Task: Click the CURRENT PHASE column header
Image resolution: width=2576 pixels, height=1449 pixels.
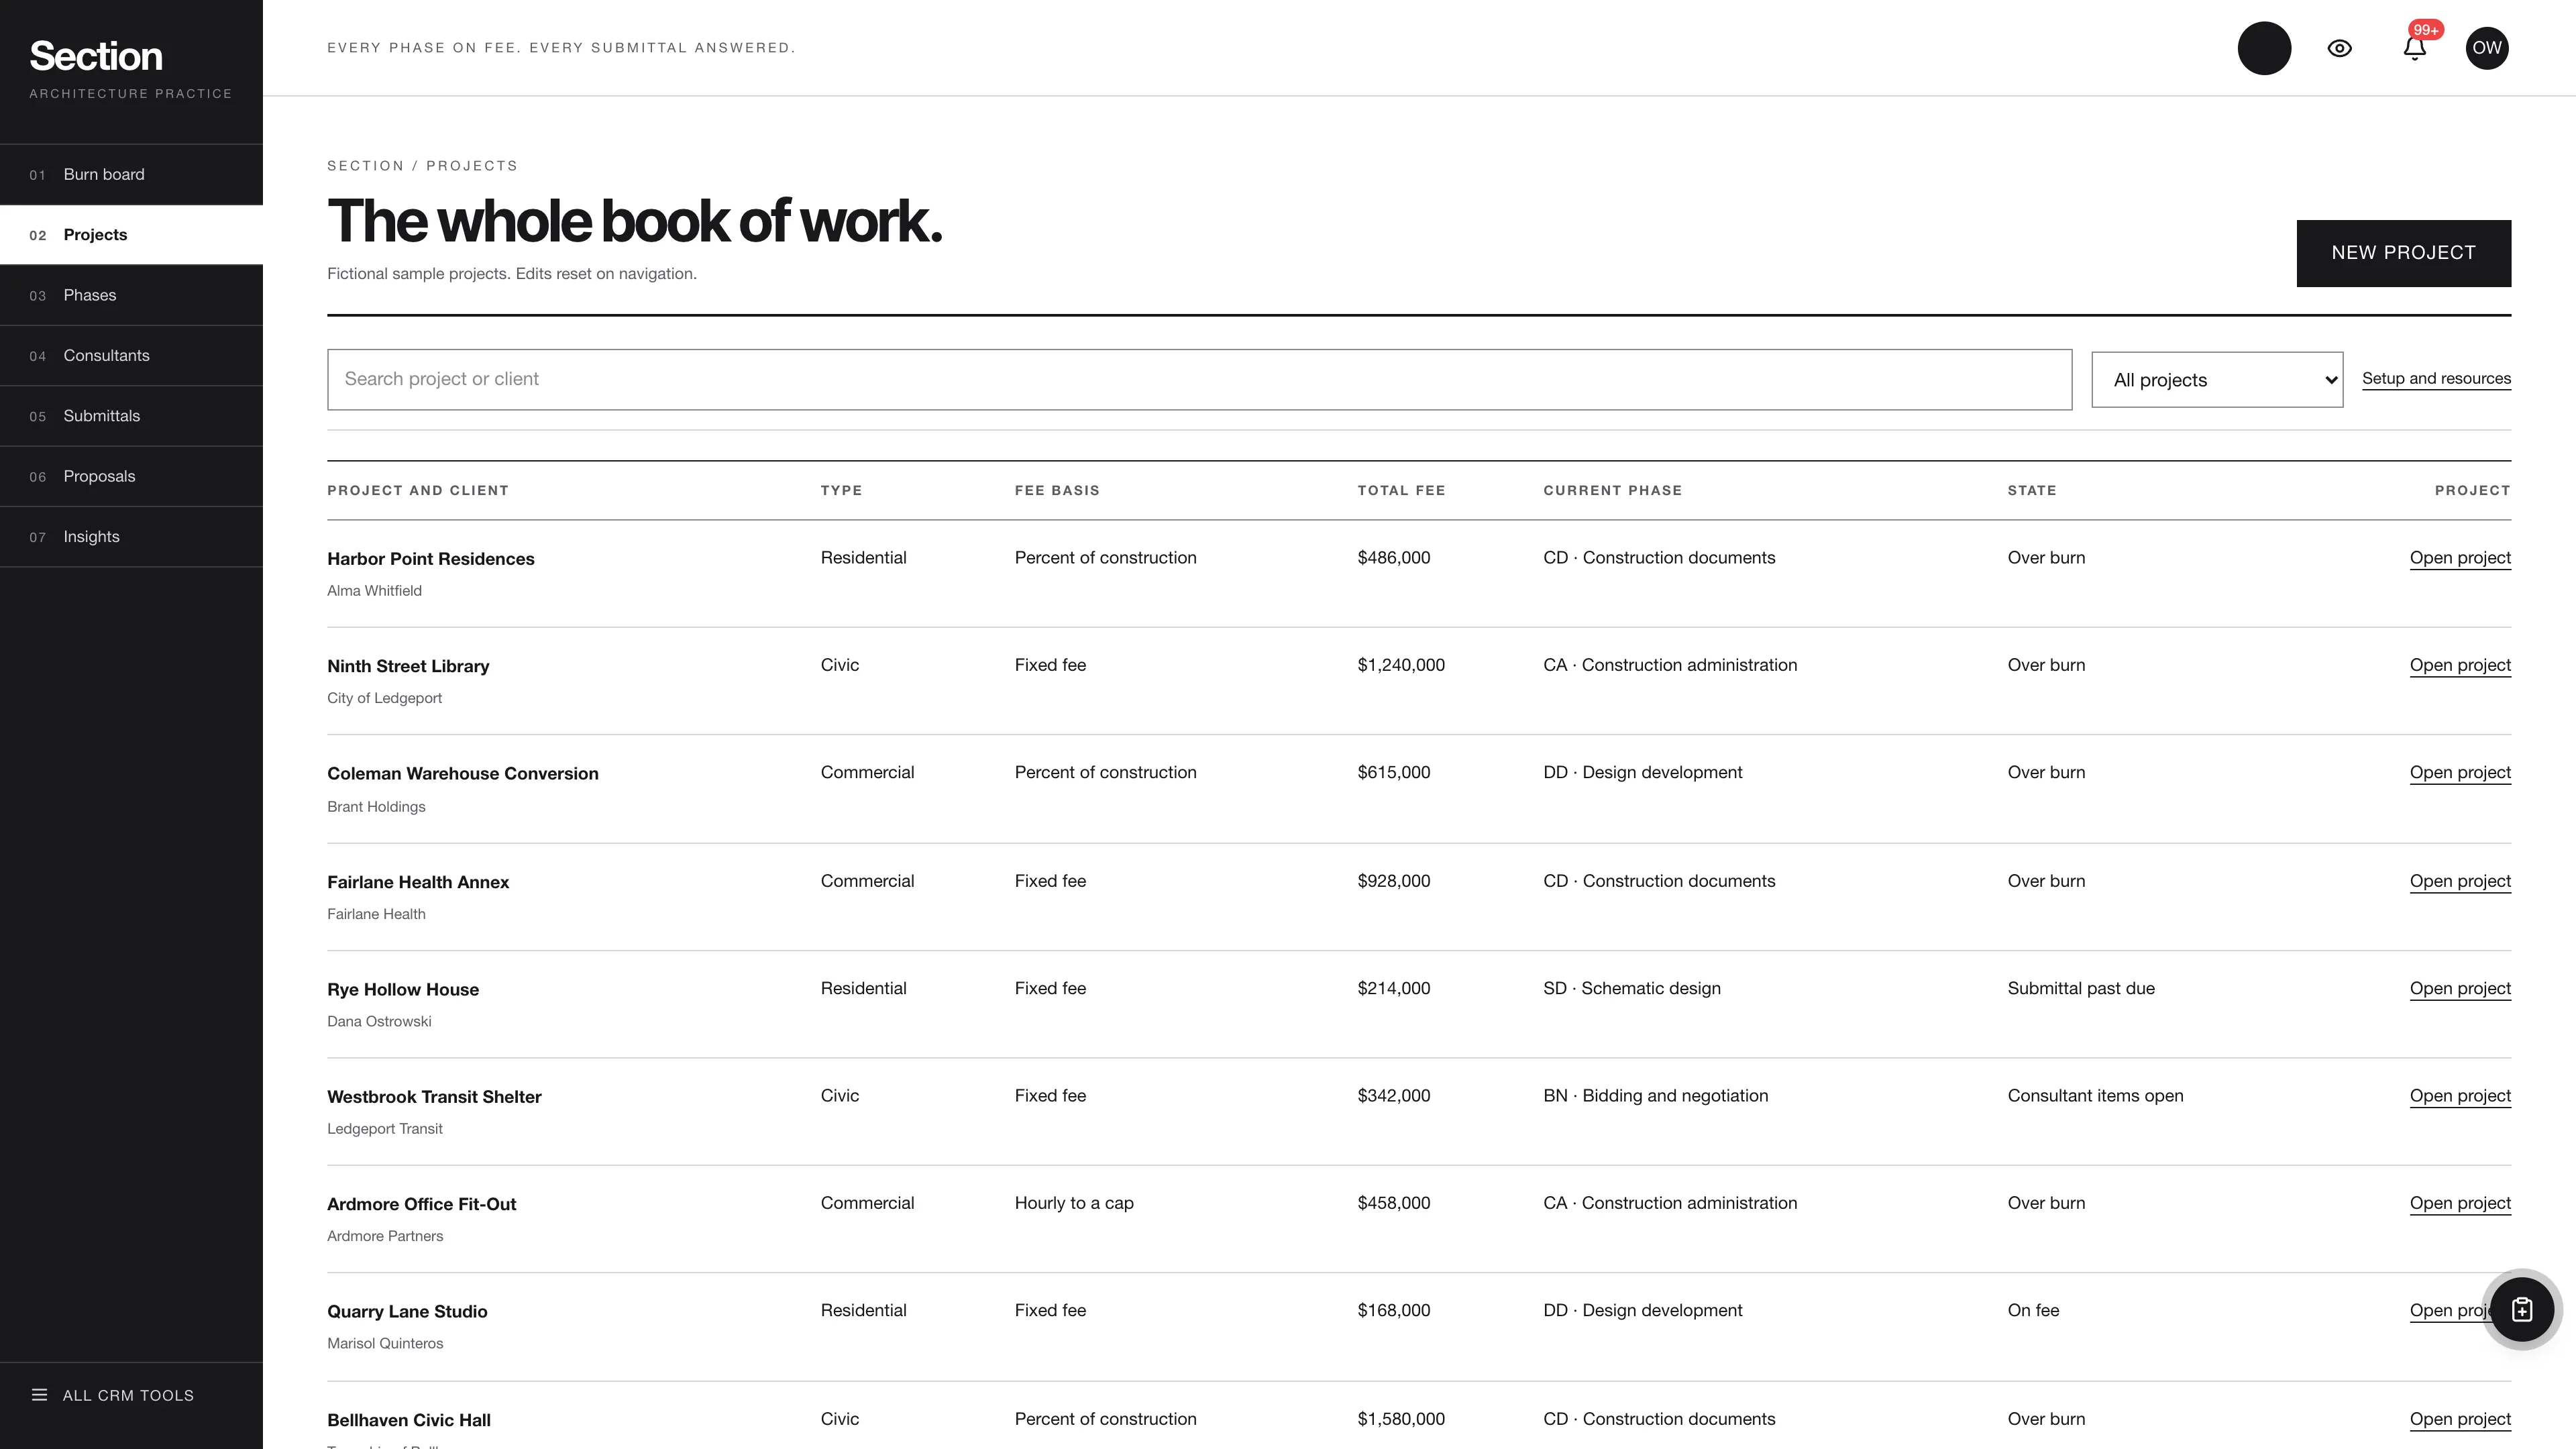Action: pos(1612,490)
